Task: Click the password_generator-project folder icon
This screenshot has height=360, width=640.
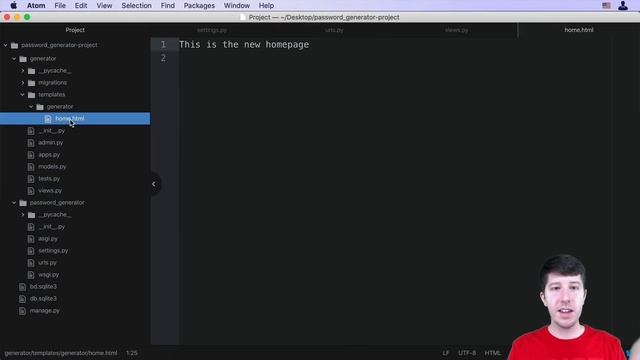Action: coord(15,45)
